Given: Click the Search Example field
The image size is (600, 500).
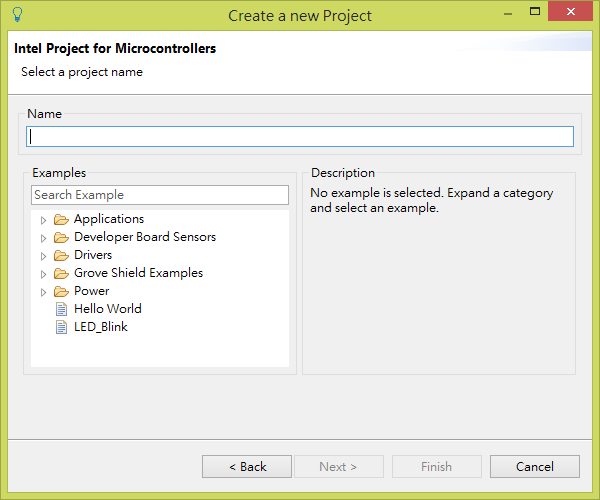Looking at the screenshot, I should tap(160, 195).
